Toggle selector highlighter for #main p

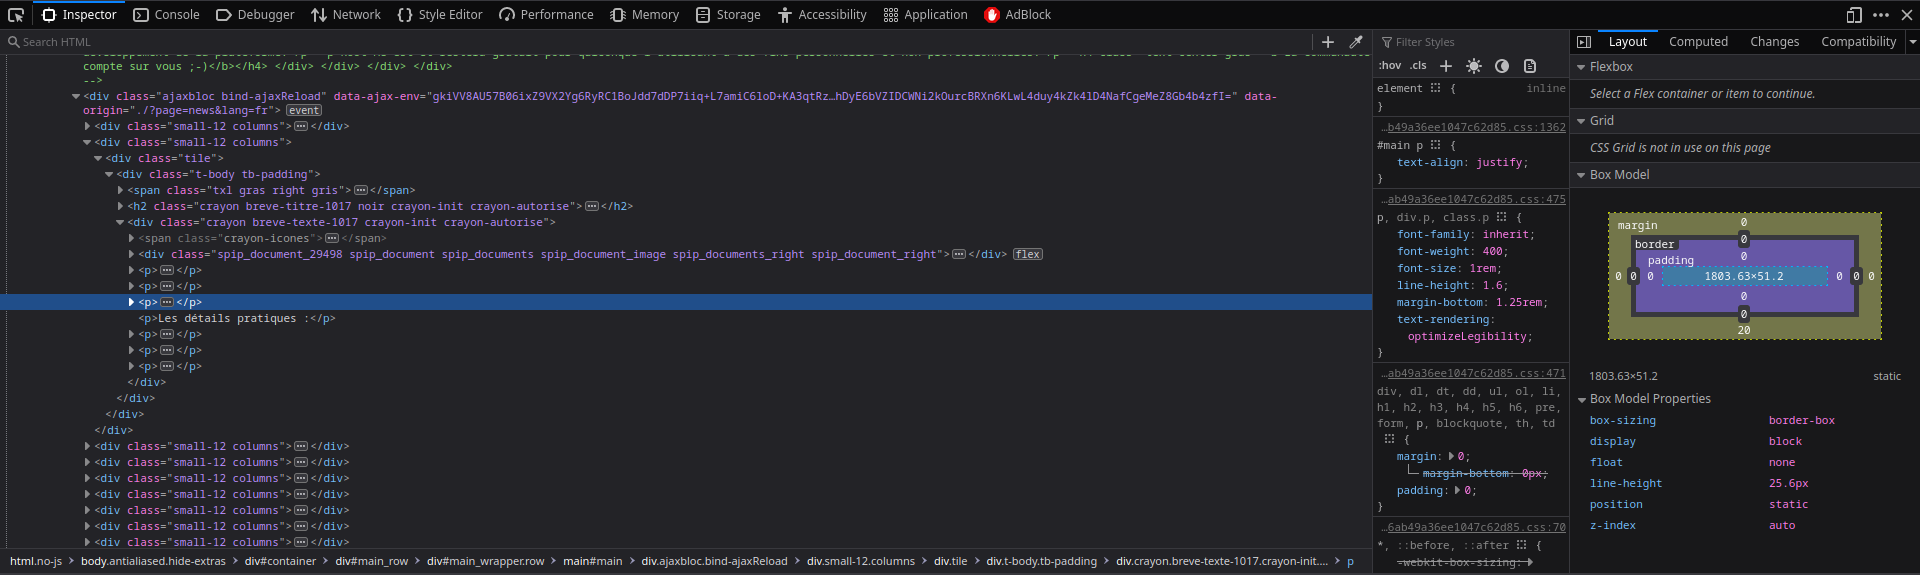click(1435, 145)
